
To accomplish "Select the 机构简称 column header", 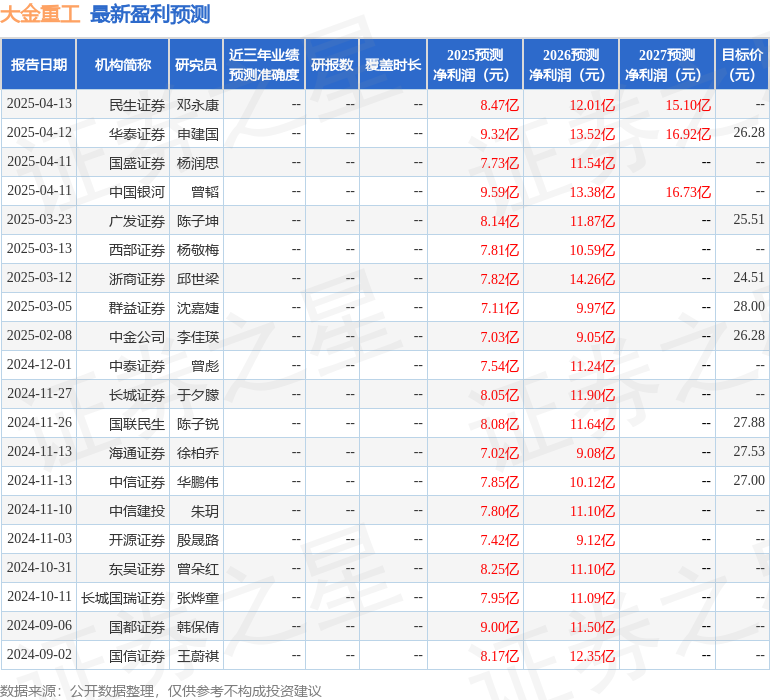I will 123,65.
